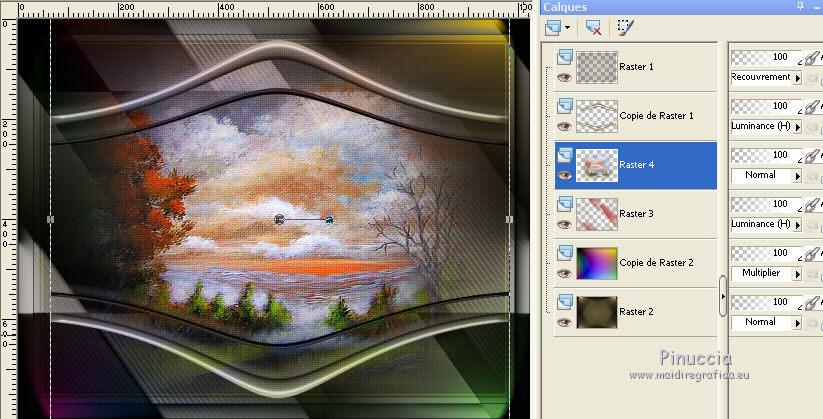Click the layer type icon of Raster 4

(565, 155)
